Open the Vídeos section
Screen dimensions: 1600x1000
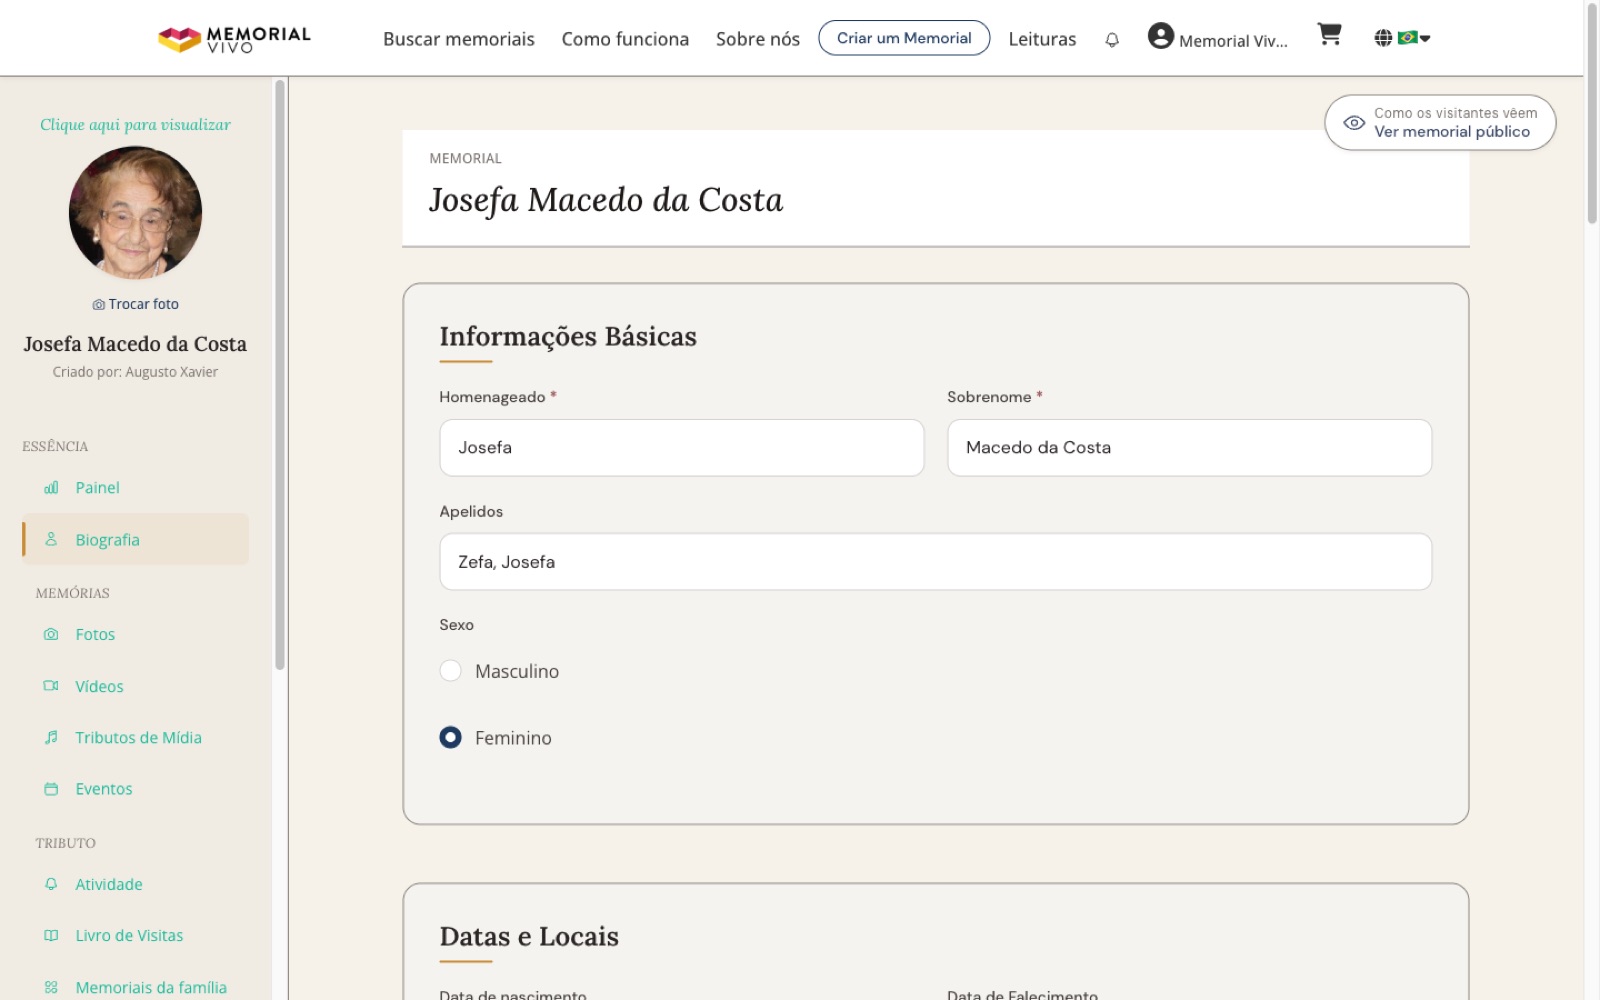click(135, 686)
